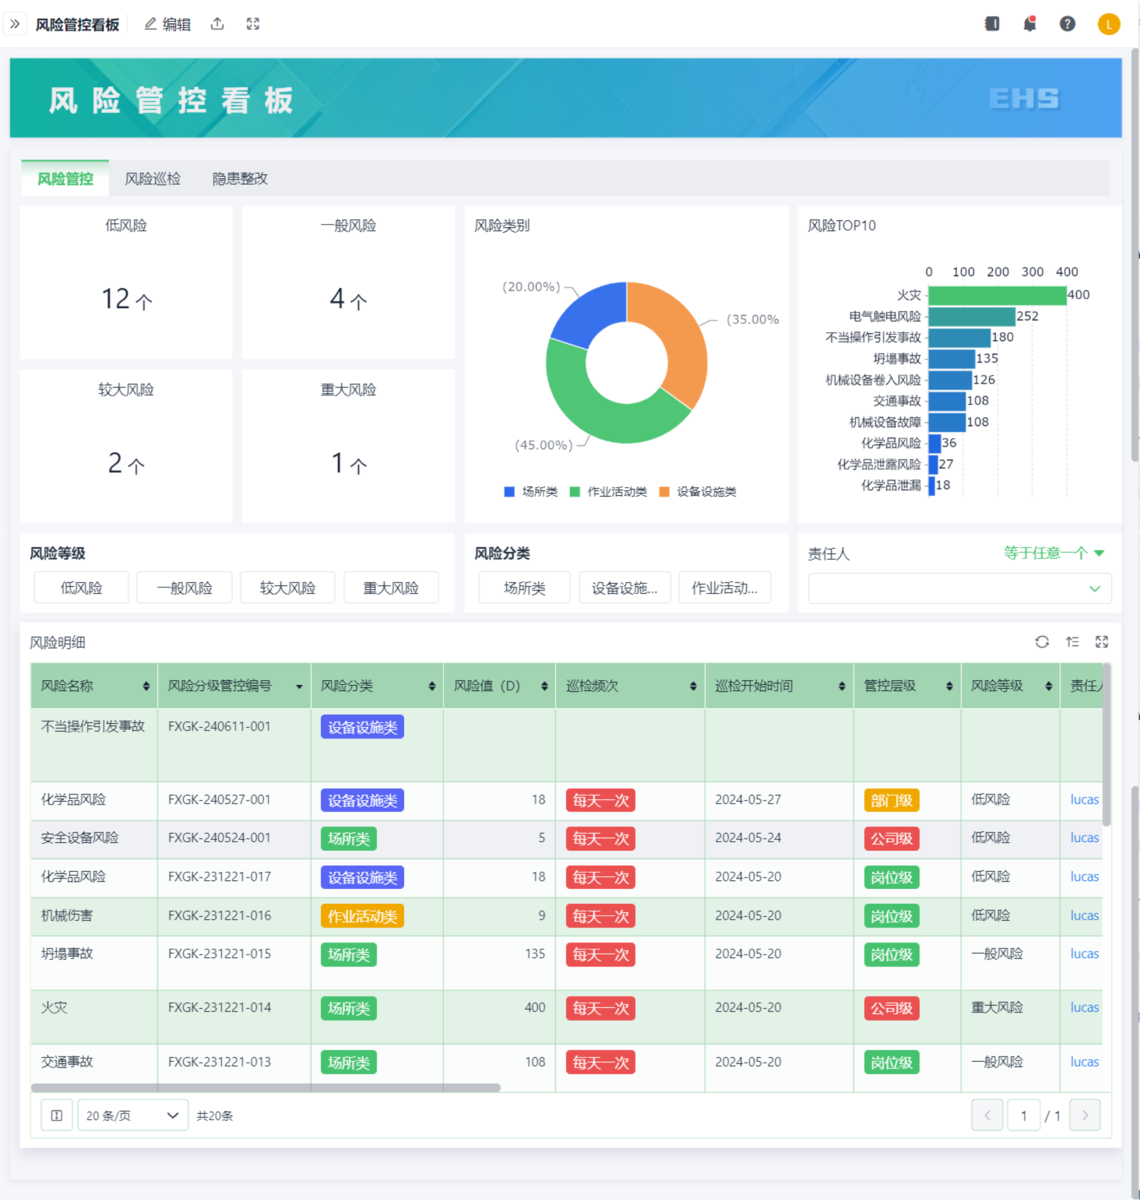Viewport: 1140px width, 1200px height.
Task: Filter by 场所类 category
Action: pos(525,588)
